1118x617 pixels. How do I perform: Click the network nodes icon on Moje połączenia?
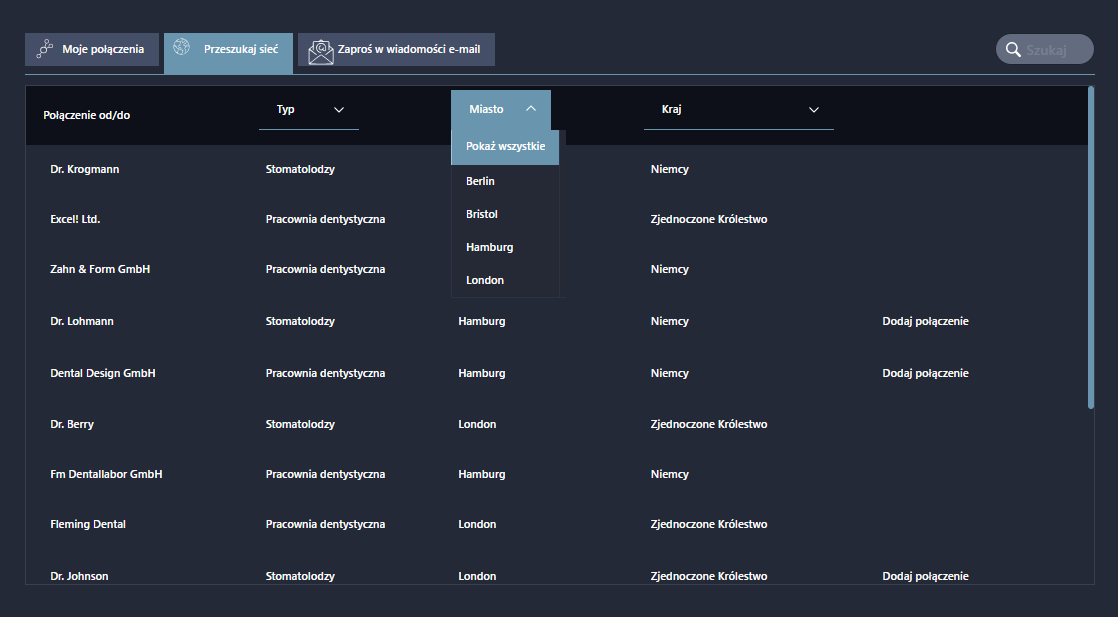(44, 49)
